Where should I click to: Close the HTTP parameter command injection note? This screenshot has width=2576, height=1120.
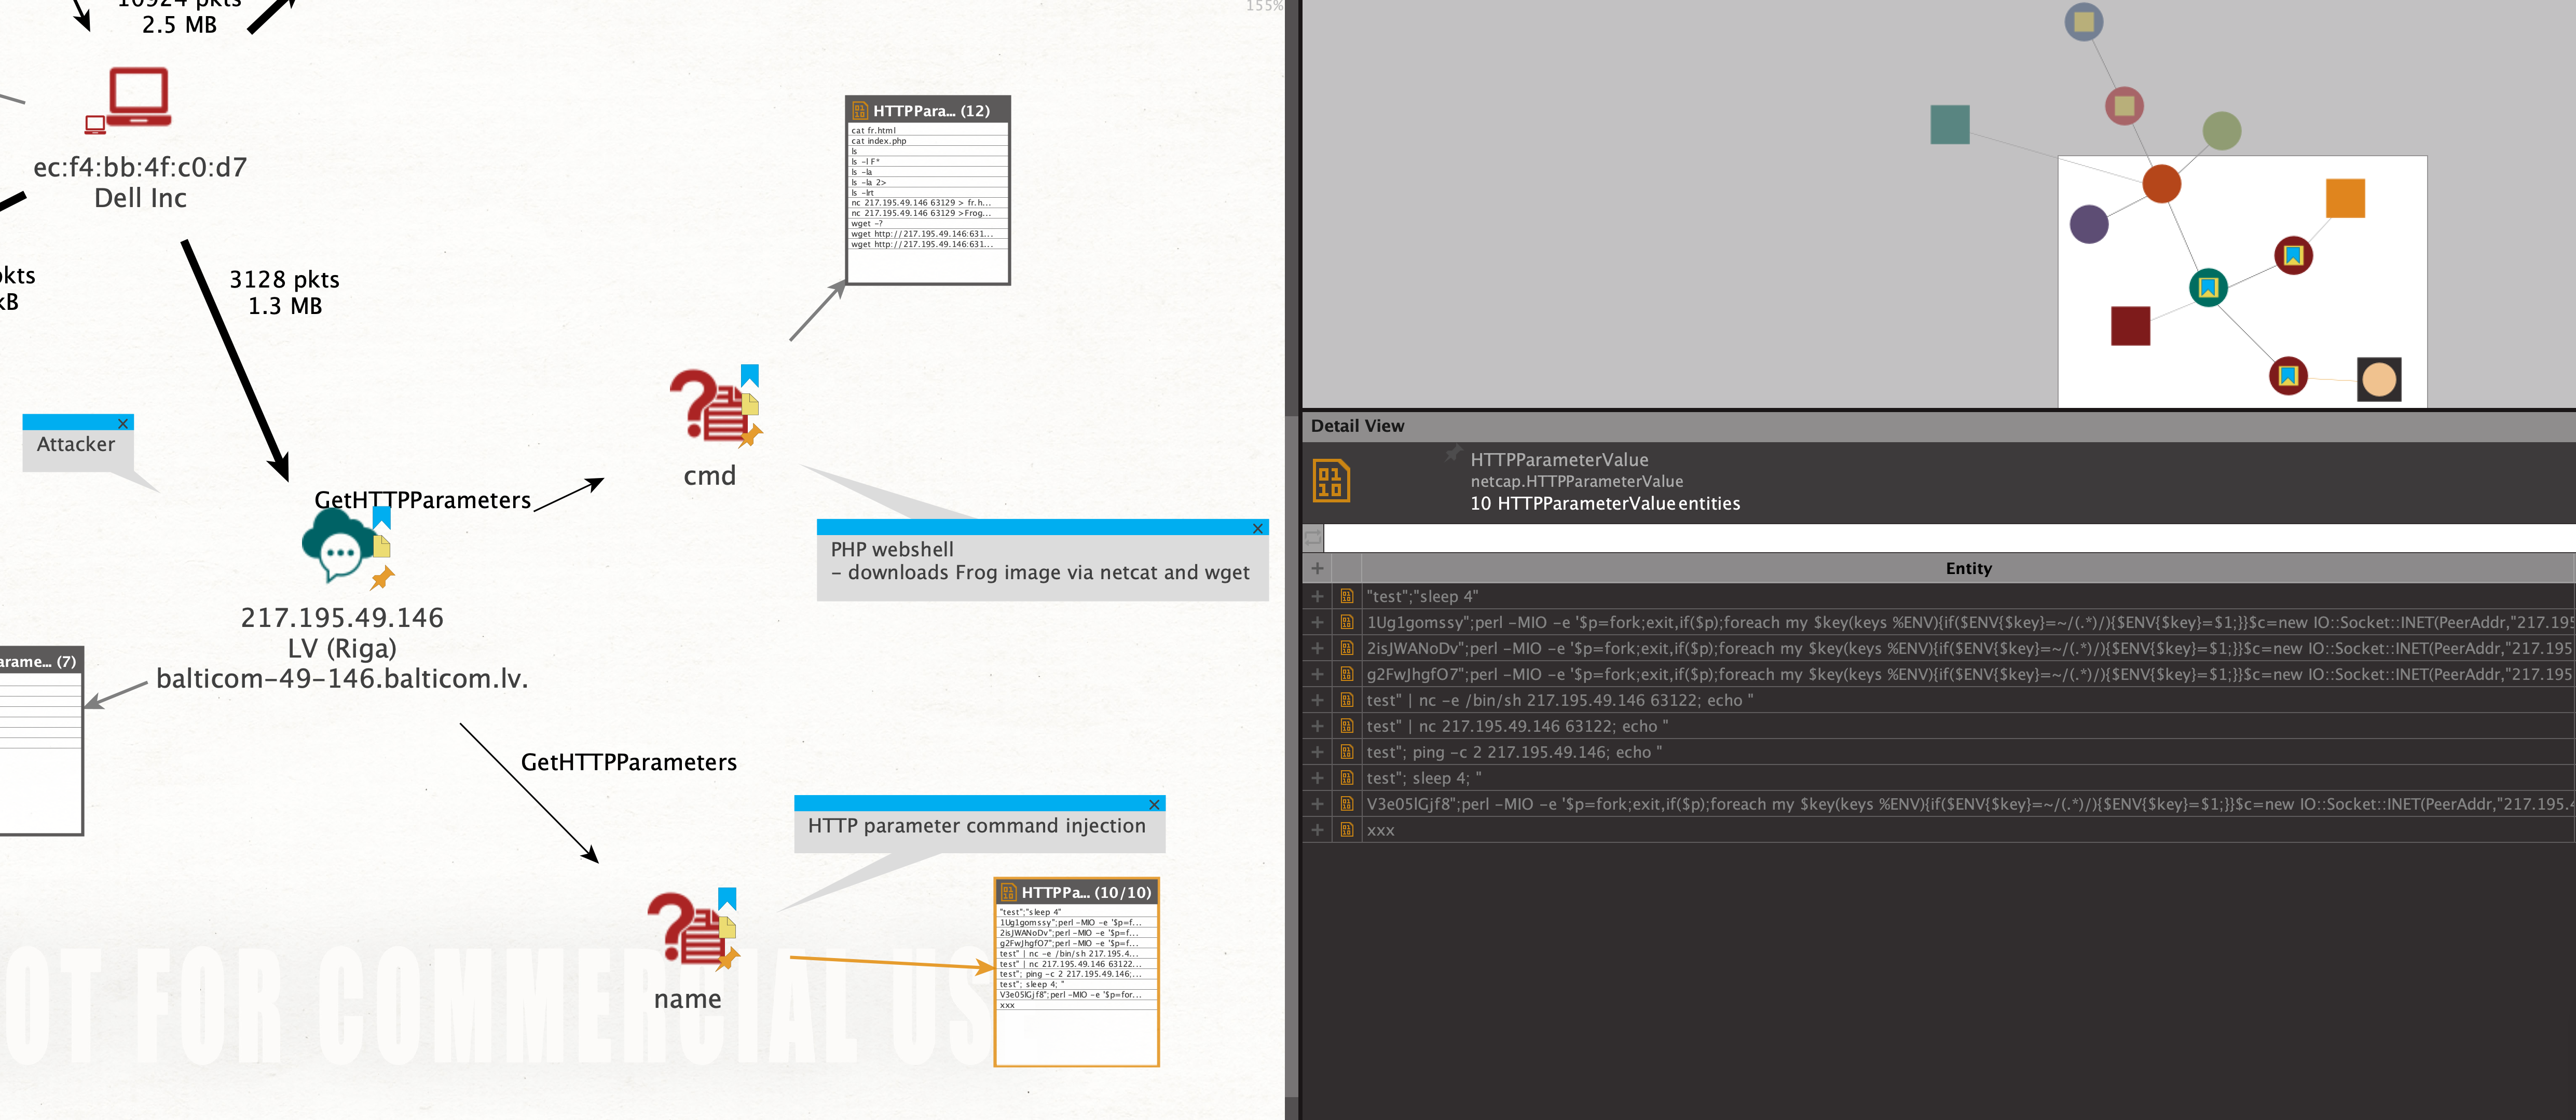click(1154, 805)
